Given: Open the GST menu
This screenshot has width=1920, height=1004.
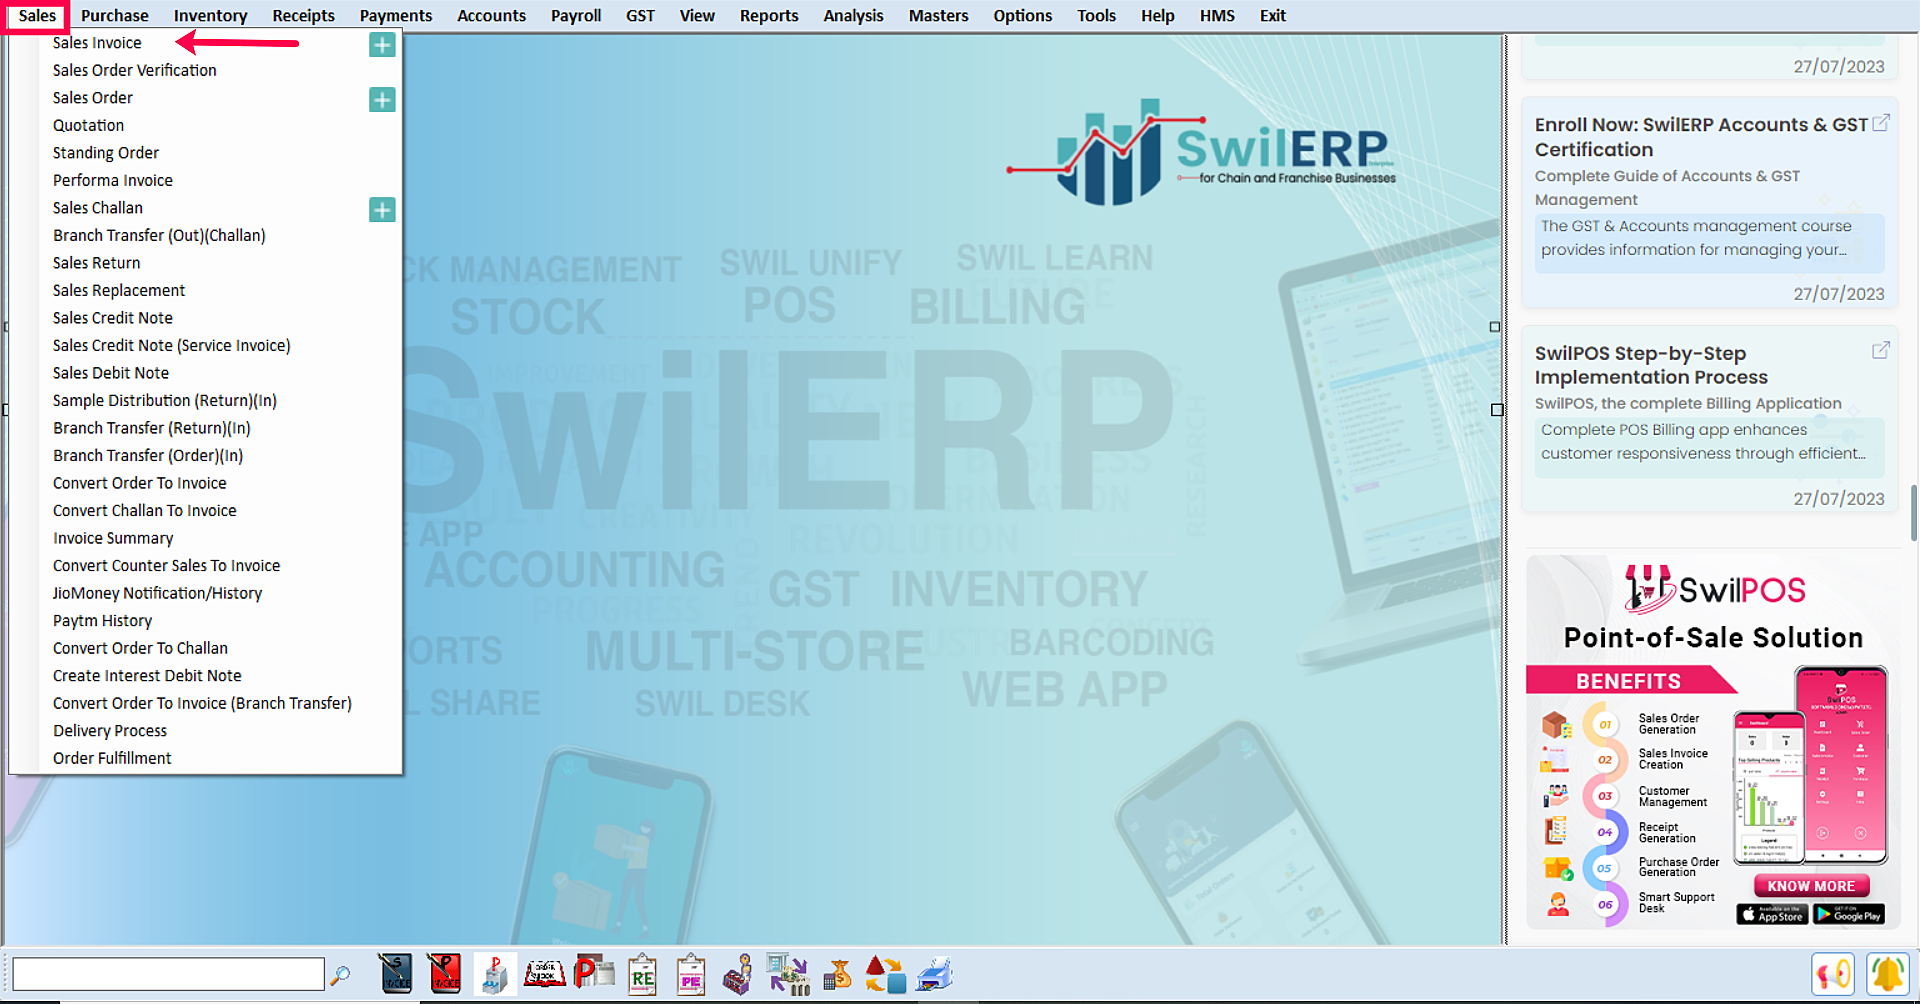Looking at the screenshot, I should (x=640, y=16).
